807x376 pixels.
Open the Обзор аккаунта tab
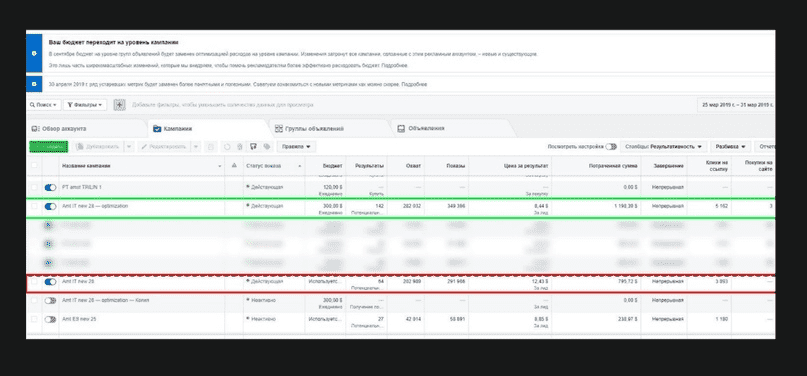point(59,129)
